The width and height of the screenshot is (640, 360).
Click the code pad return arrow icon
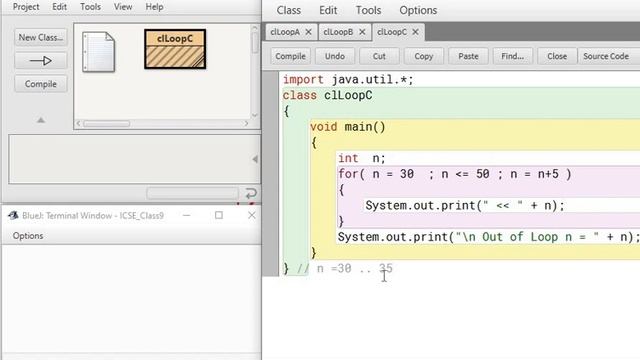pyautogui.click(x=251, y=193)
